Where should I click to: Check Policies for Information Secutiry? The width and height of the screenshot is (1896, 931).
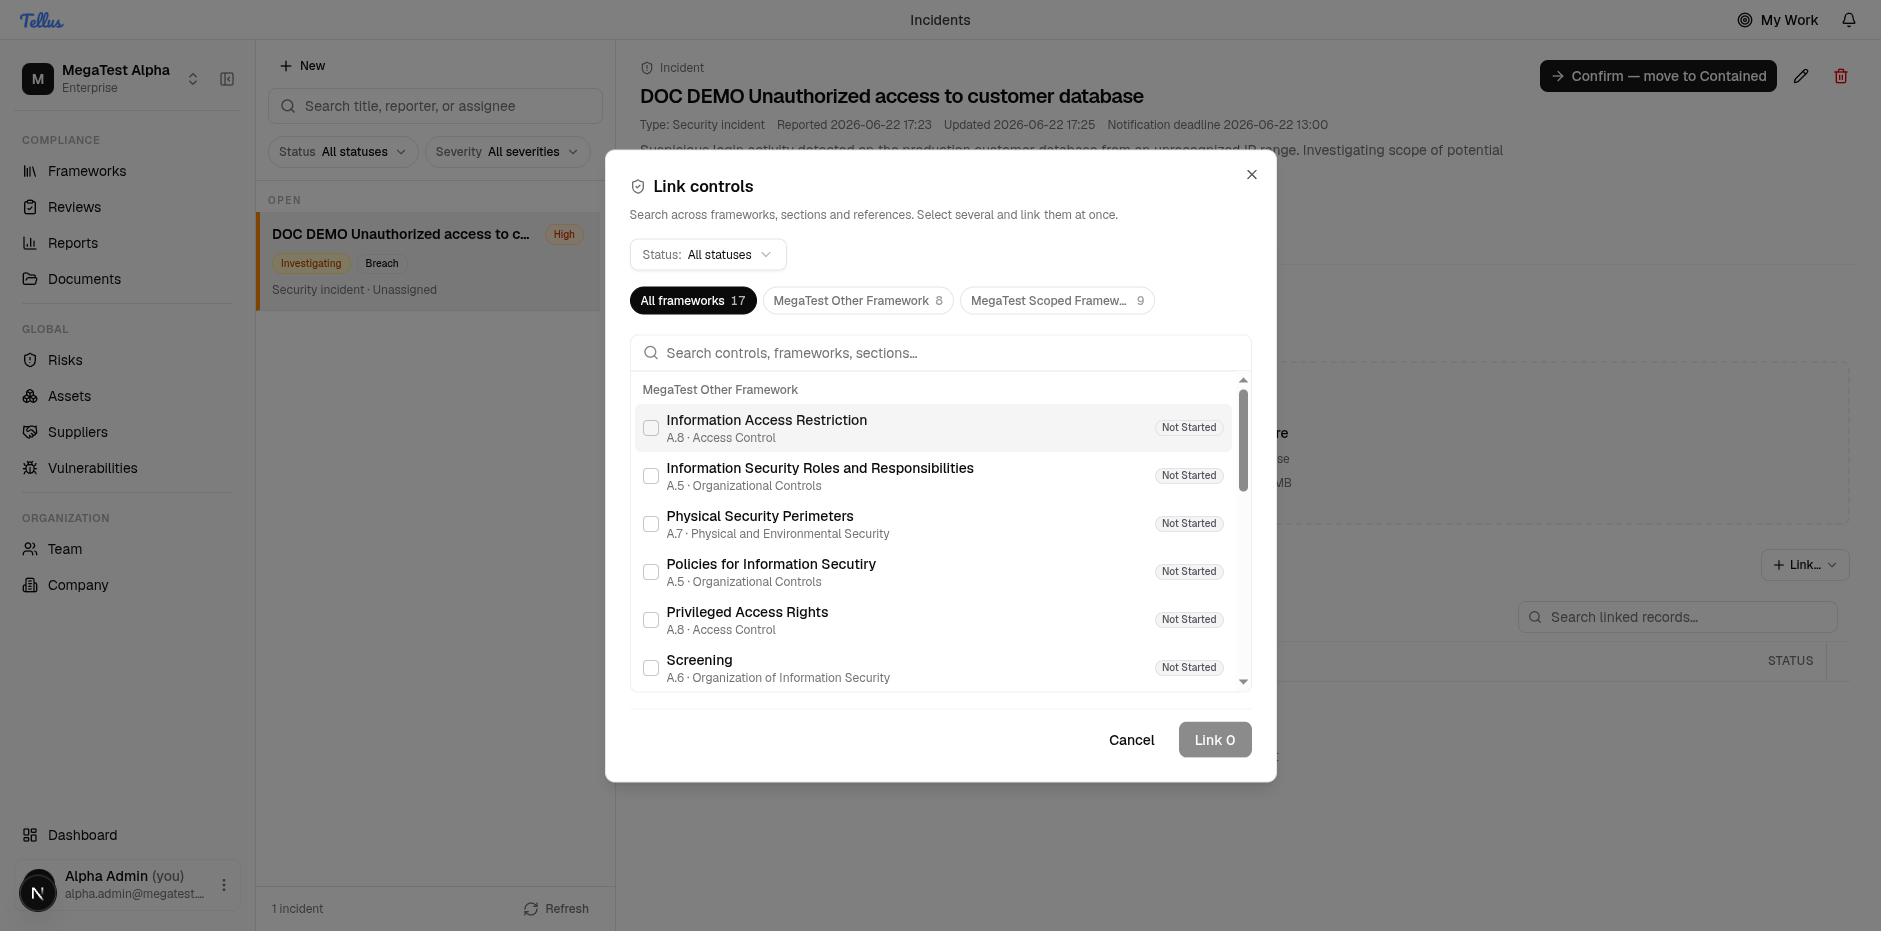coord(651,572)
